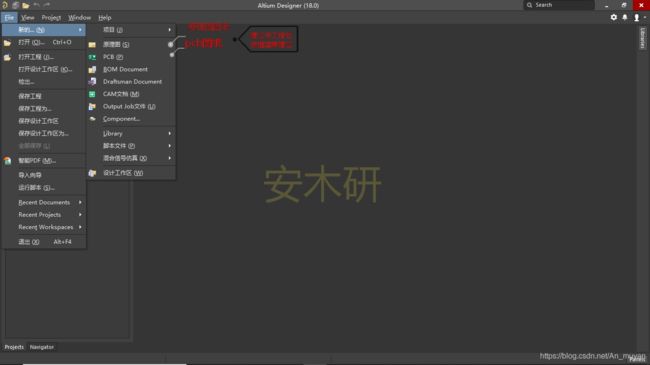Open the Libraries side panel tab
The height and width of the screenshot is (365, 650).
643,38
